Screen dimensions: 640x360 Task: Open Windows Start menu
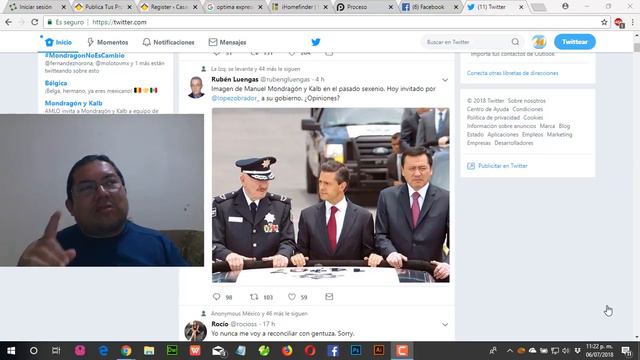[x=11, y=351]
